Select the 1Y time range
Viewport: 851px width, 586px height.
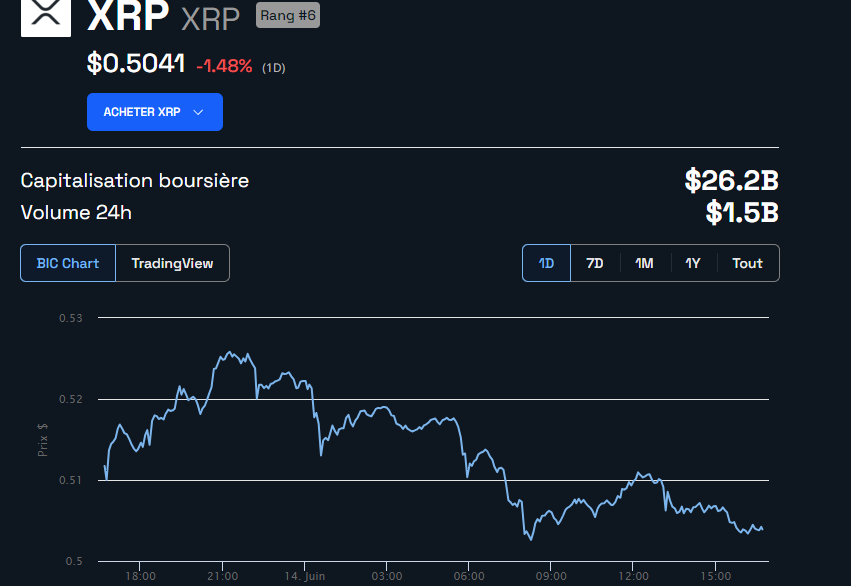[693, 263]
